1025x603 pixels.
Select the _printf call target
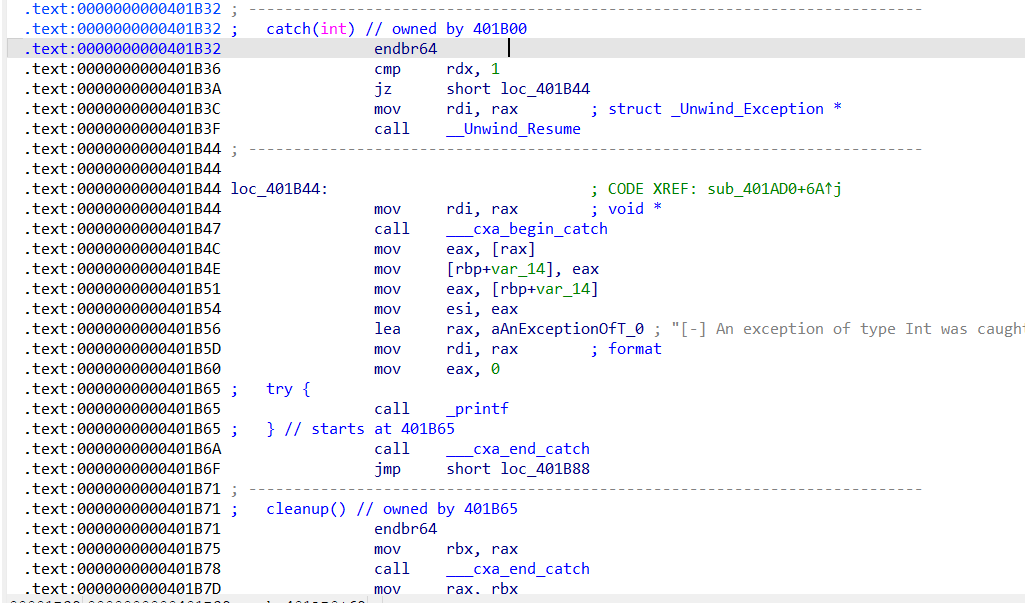coord(477,409)
